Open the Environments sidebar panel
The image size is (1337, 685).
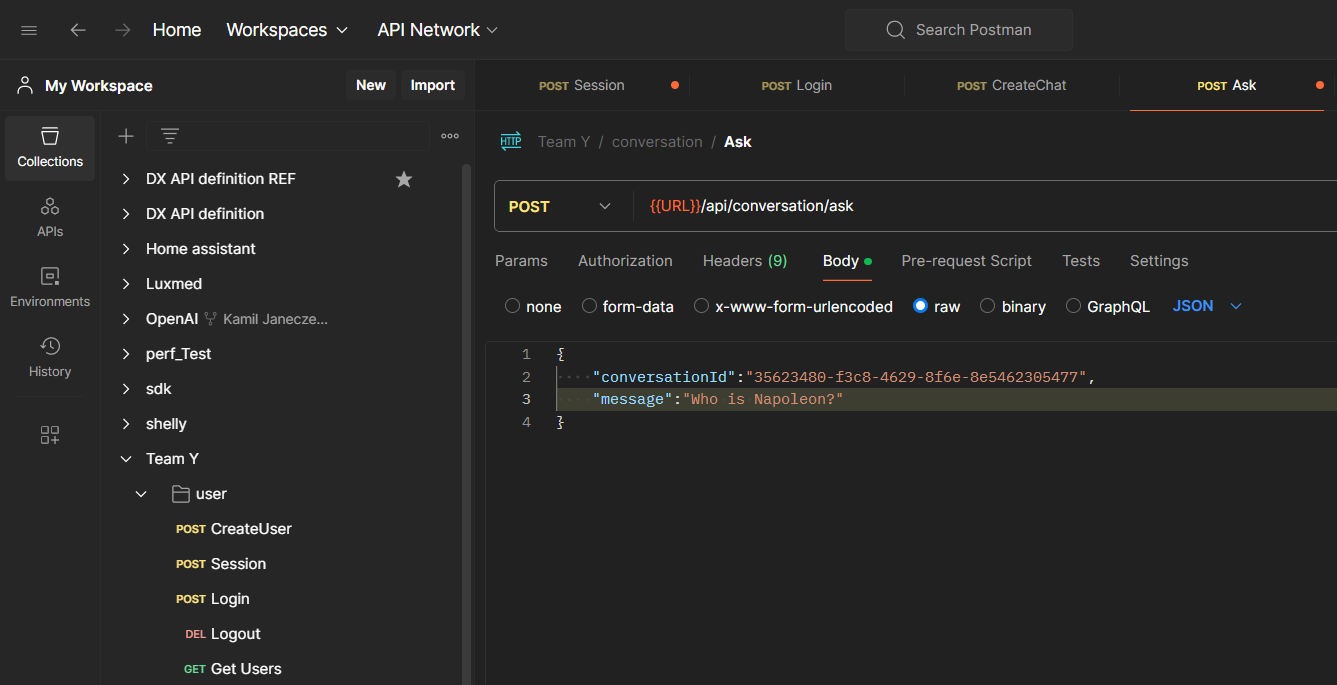(50, 288)
